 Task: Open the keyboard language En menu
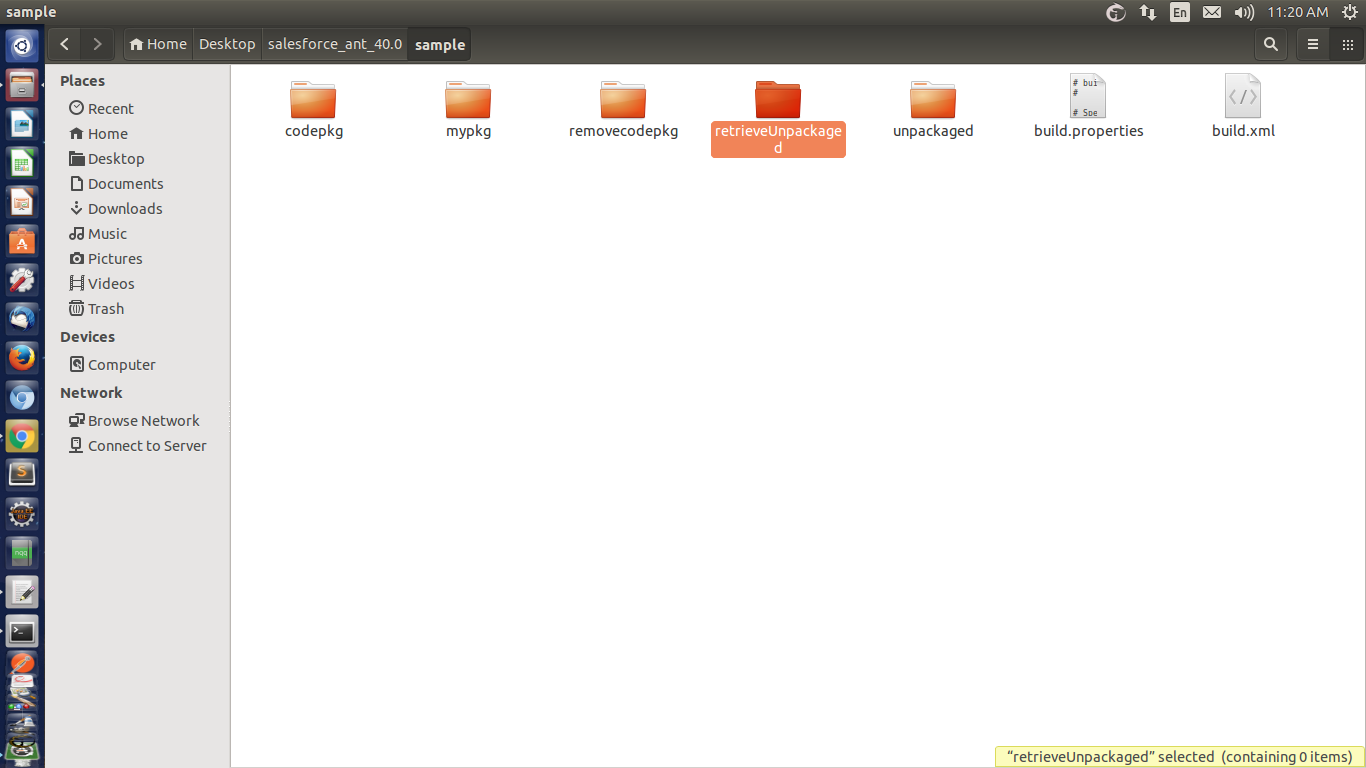coord(1180,12)
